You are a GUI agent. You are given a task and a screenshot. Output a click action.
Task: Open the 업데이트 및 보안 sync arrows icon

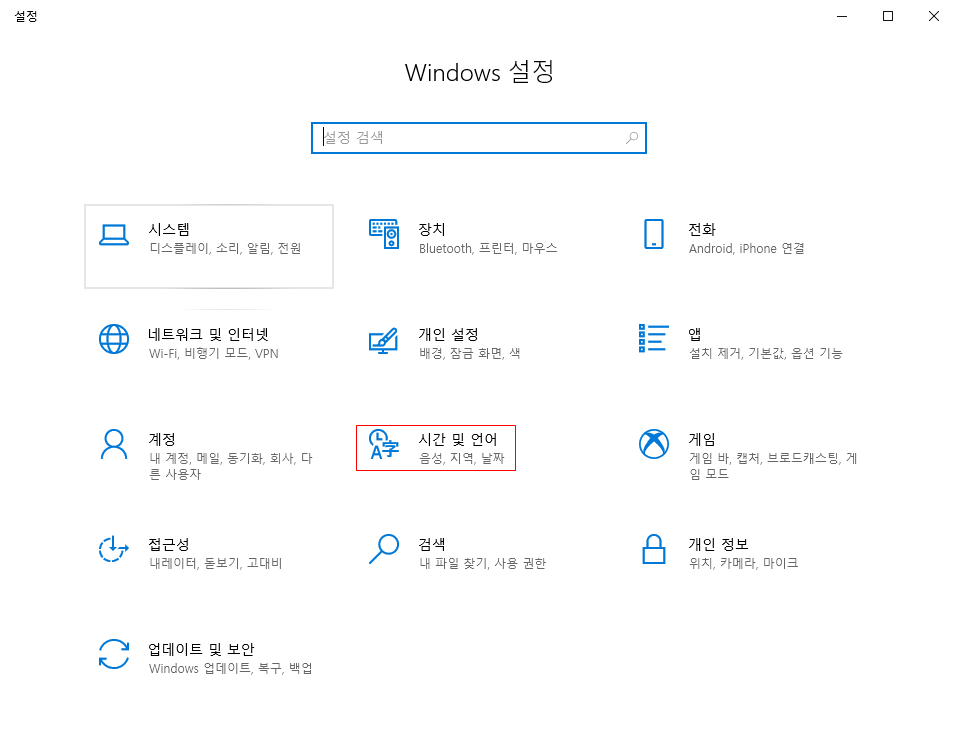(114, 654)
